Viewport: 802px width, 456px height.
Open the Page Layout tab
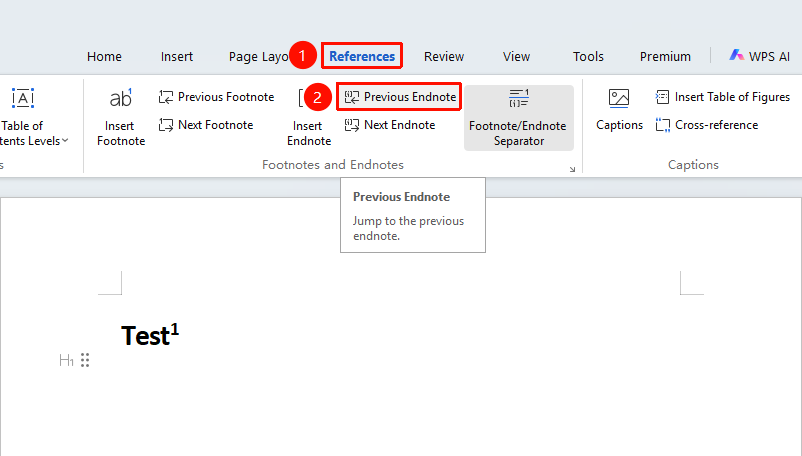point(258,56)
